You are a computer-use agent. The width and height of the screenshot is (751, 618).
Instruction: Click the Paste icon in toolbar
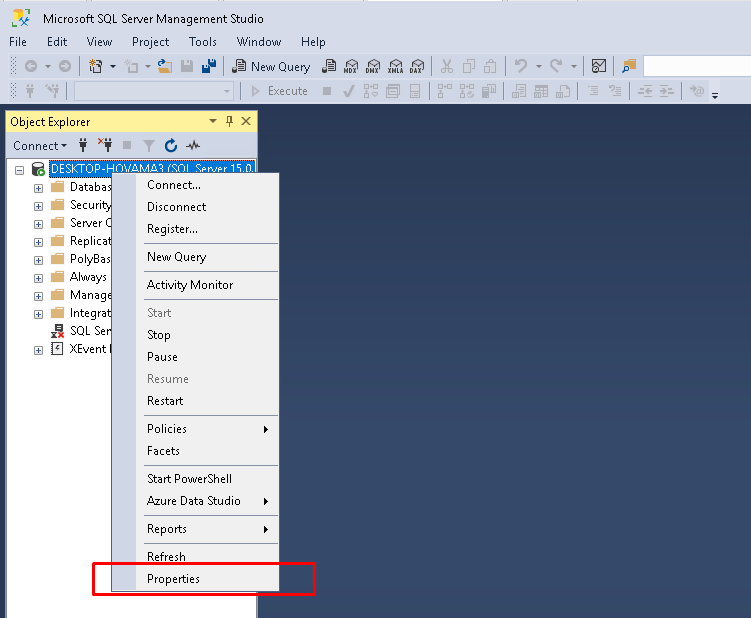point(490,66)
